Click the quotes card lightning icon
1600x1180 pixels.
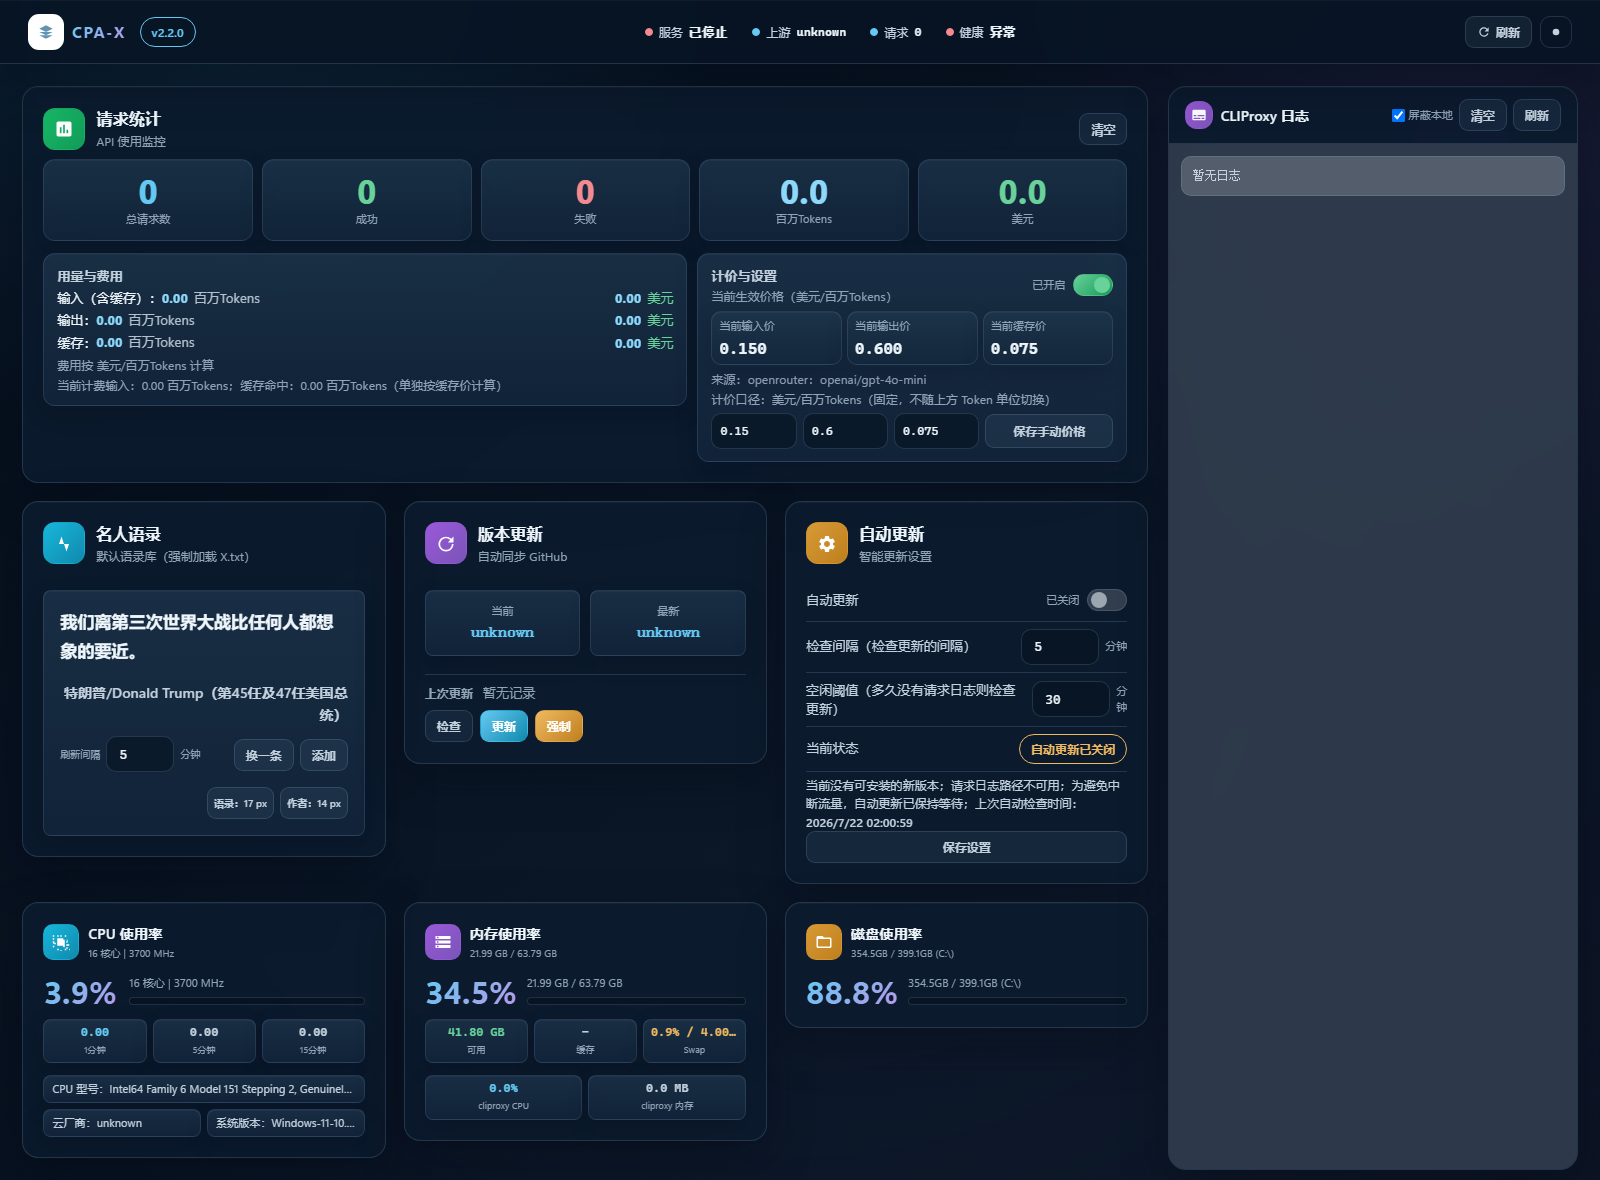(x=64, y=543)
